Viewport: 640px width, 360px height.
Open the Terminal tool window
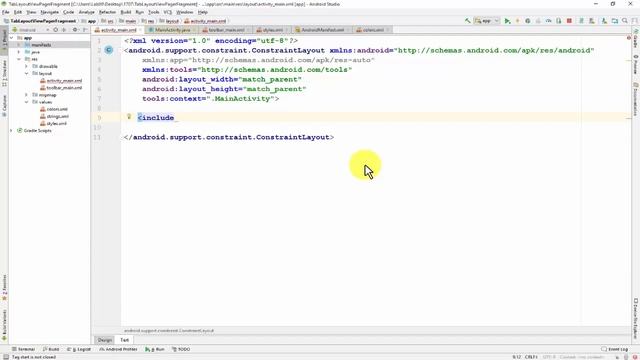click(23, 349)
